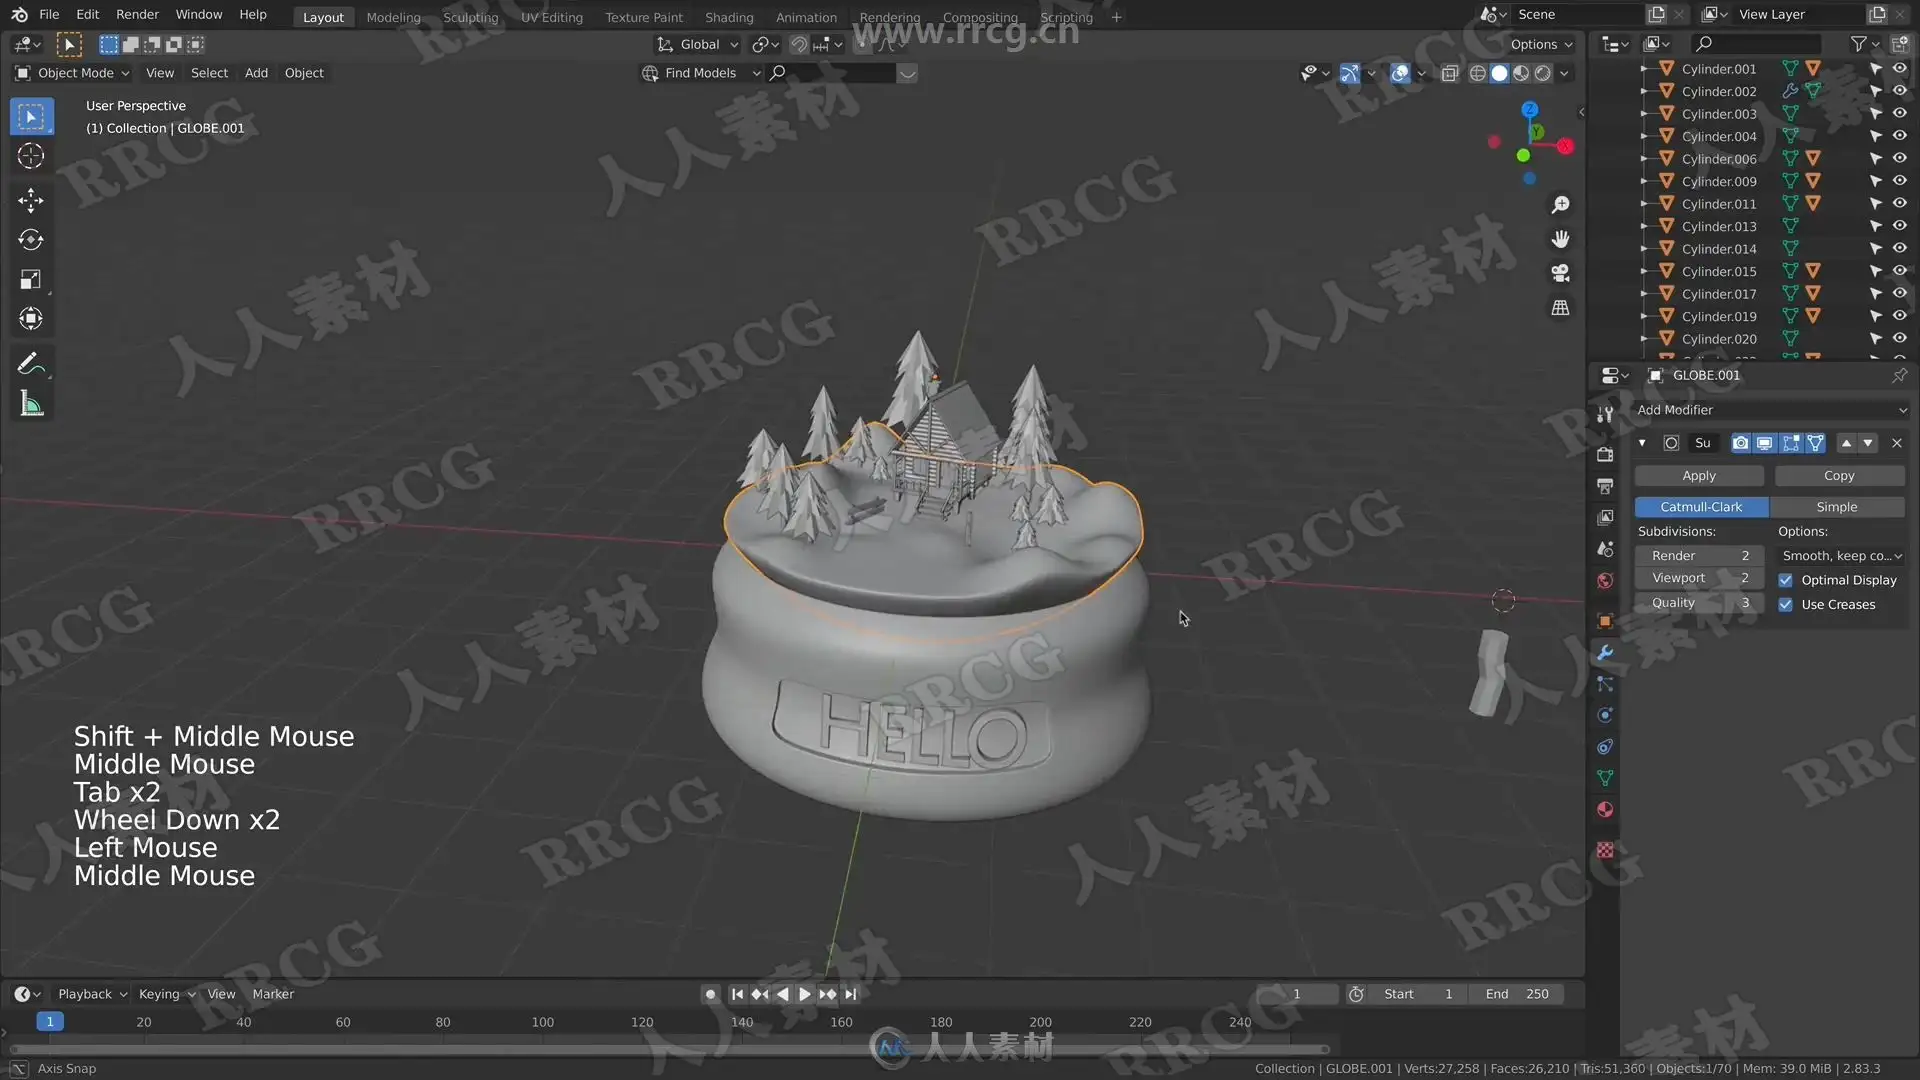Select the Scale tool

coord(31,279)
